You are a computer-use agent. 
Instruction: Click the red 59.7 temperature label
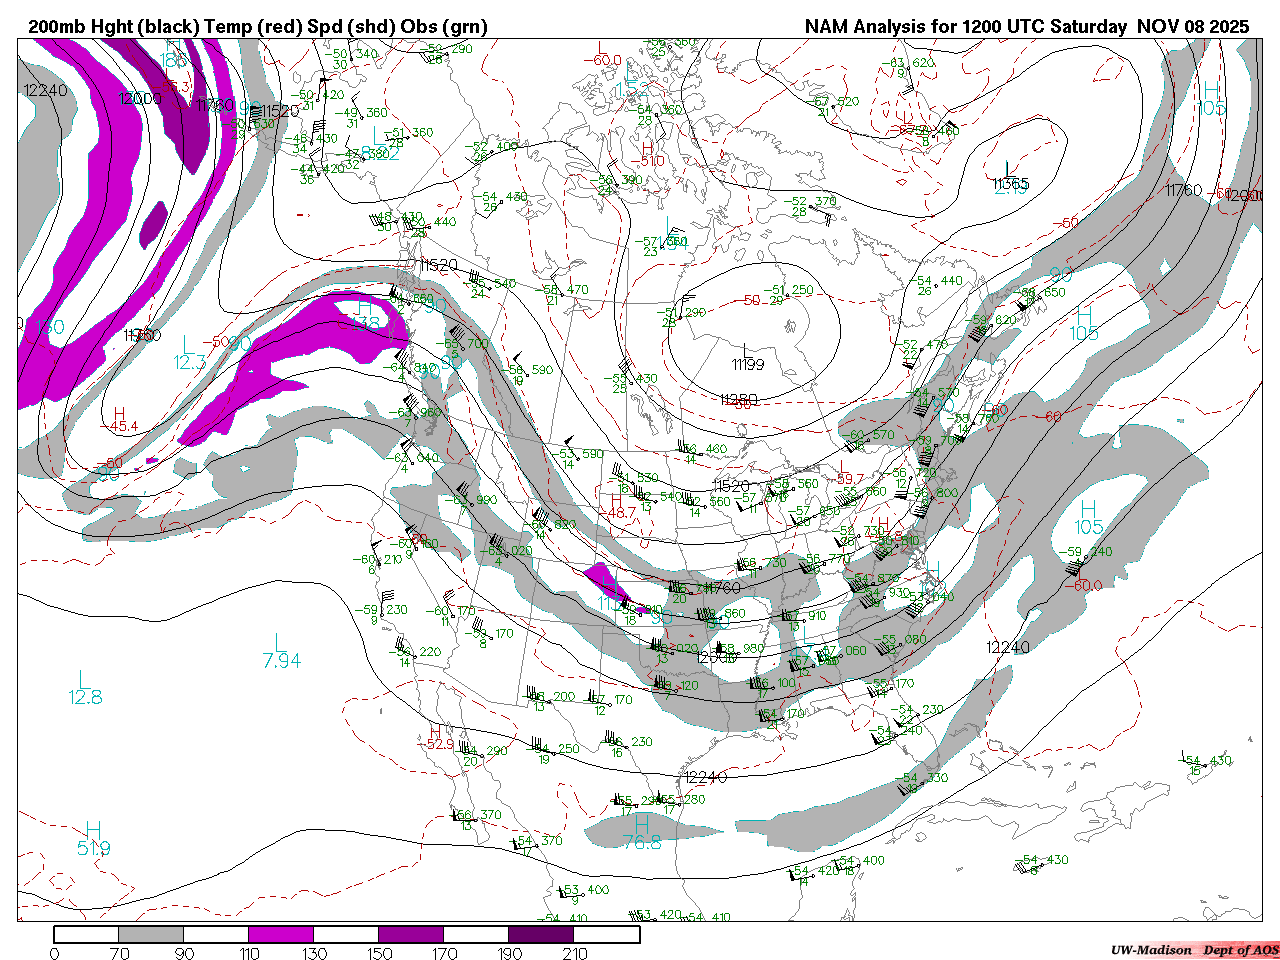click(x=849, y=480)
